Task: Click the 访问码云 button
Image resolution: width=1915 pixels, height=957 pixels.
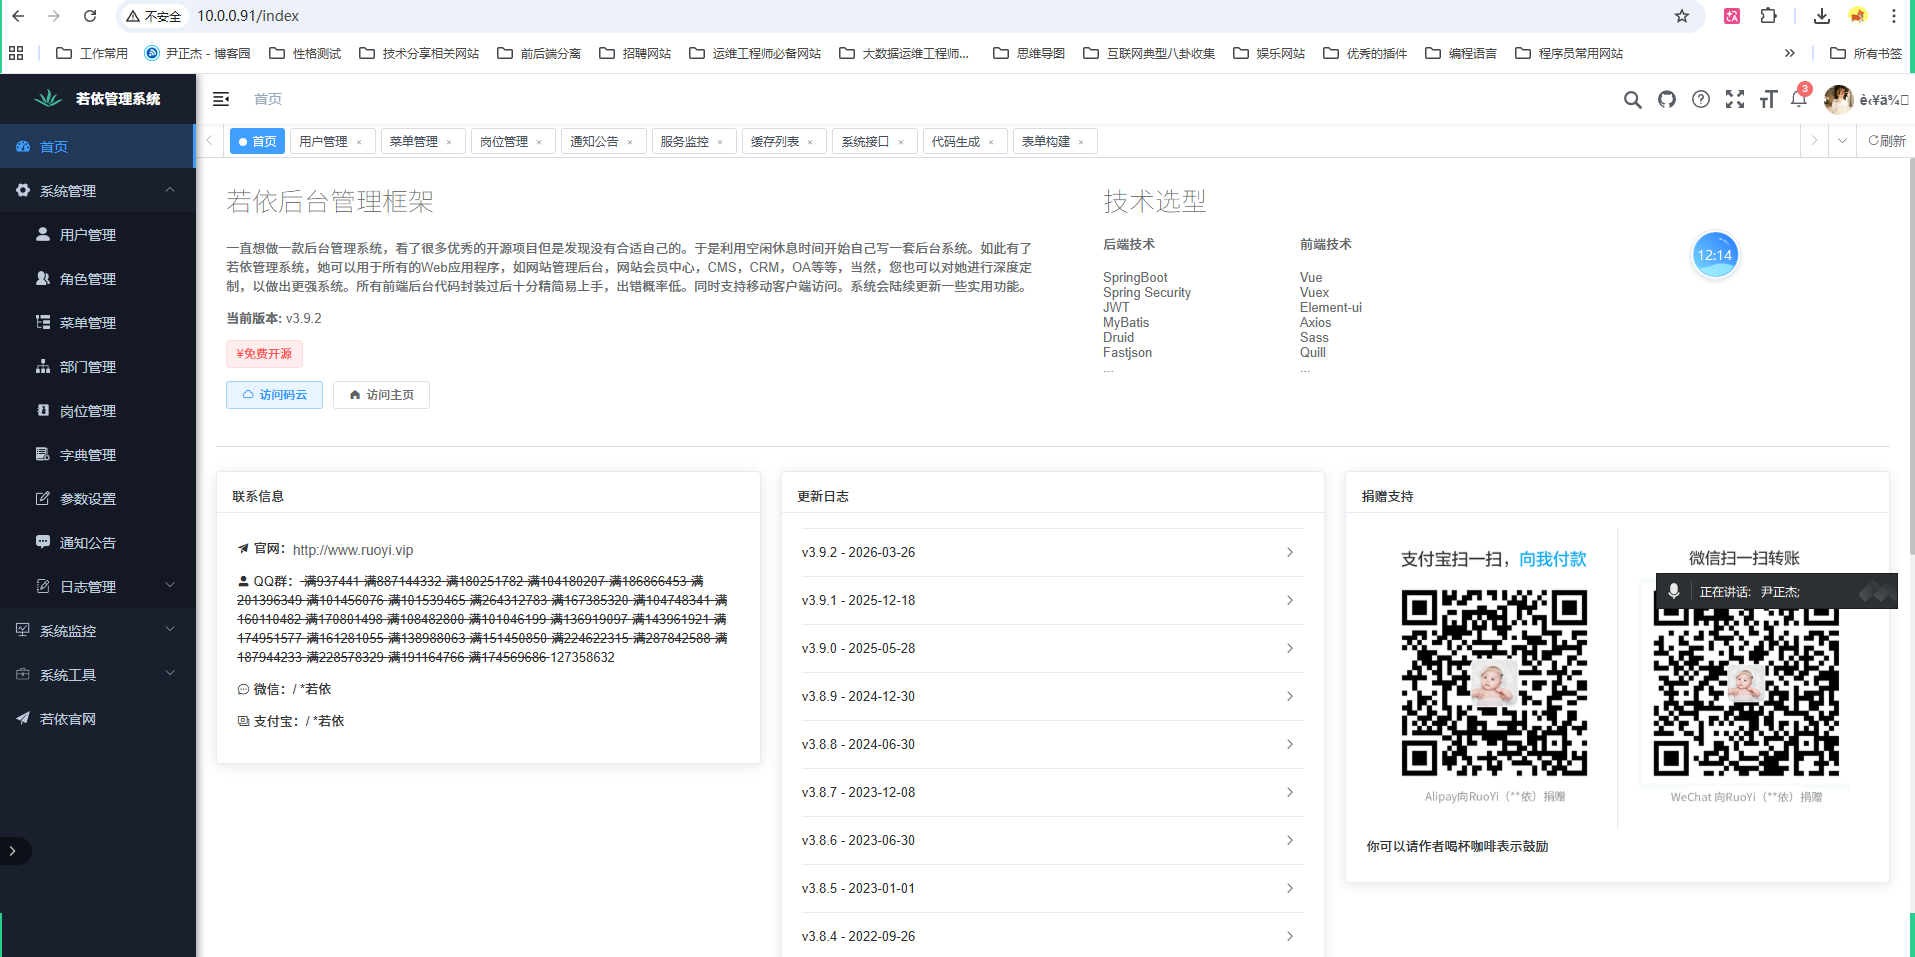Action: [x=274, y=395]
